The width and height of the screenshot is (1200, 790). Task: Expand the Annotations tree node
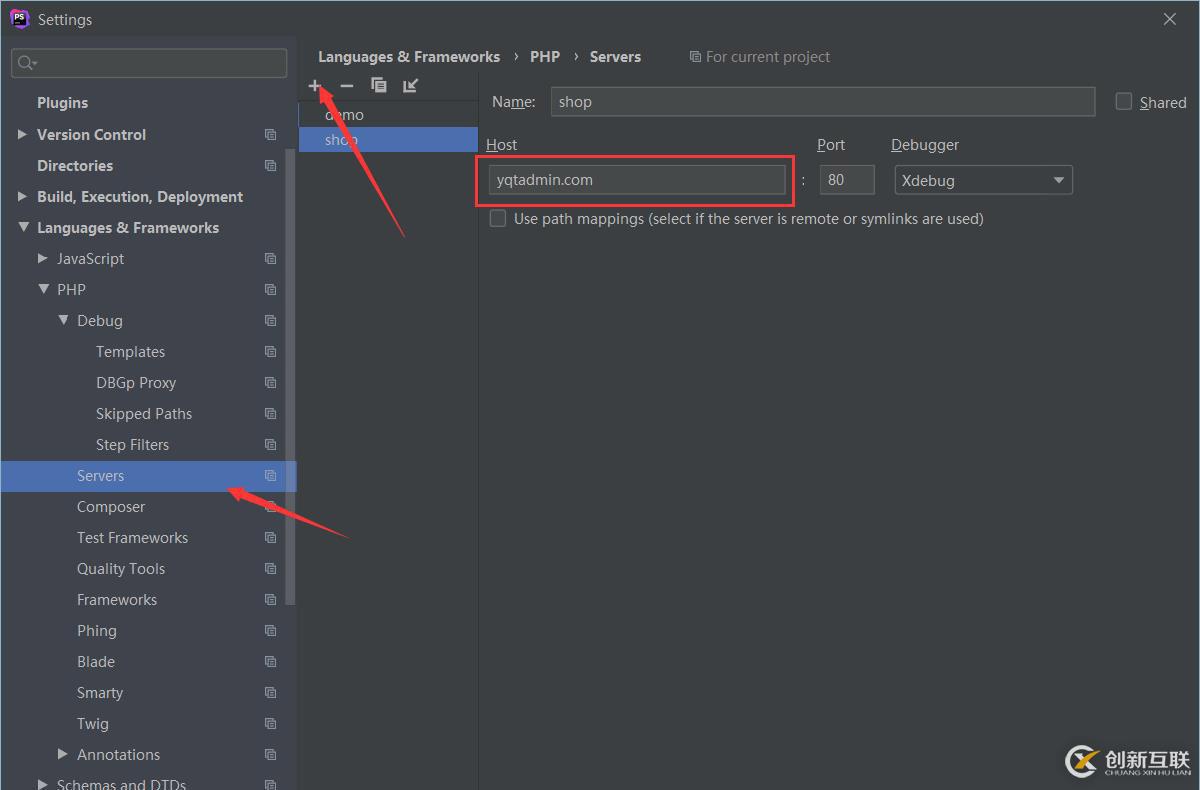(x=63, y=755)
